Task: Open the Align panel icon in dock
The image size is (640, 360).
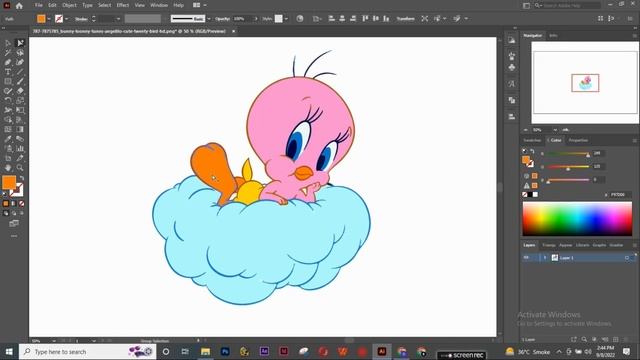Action: pyautogui.click(x=512, y=117)
